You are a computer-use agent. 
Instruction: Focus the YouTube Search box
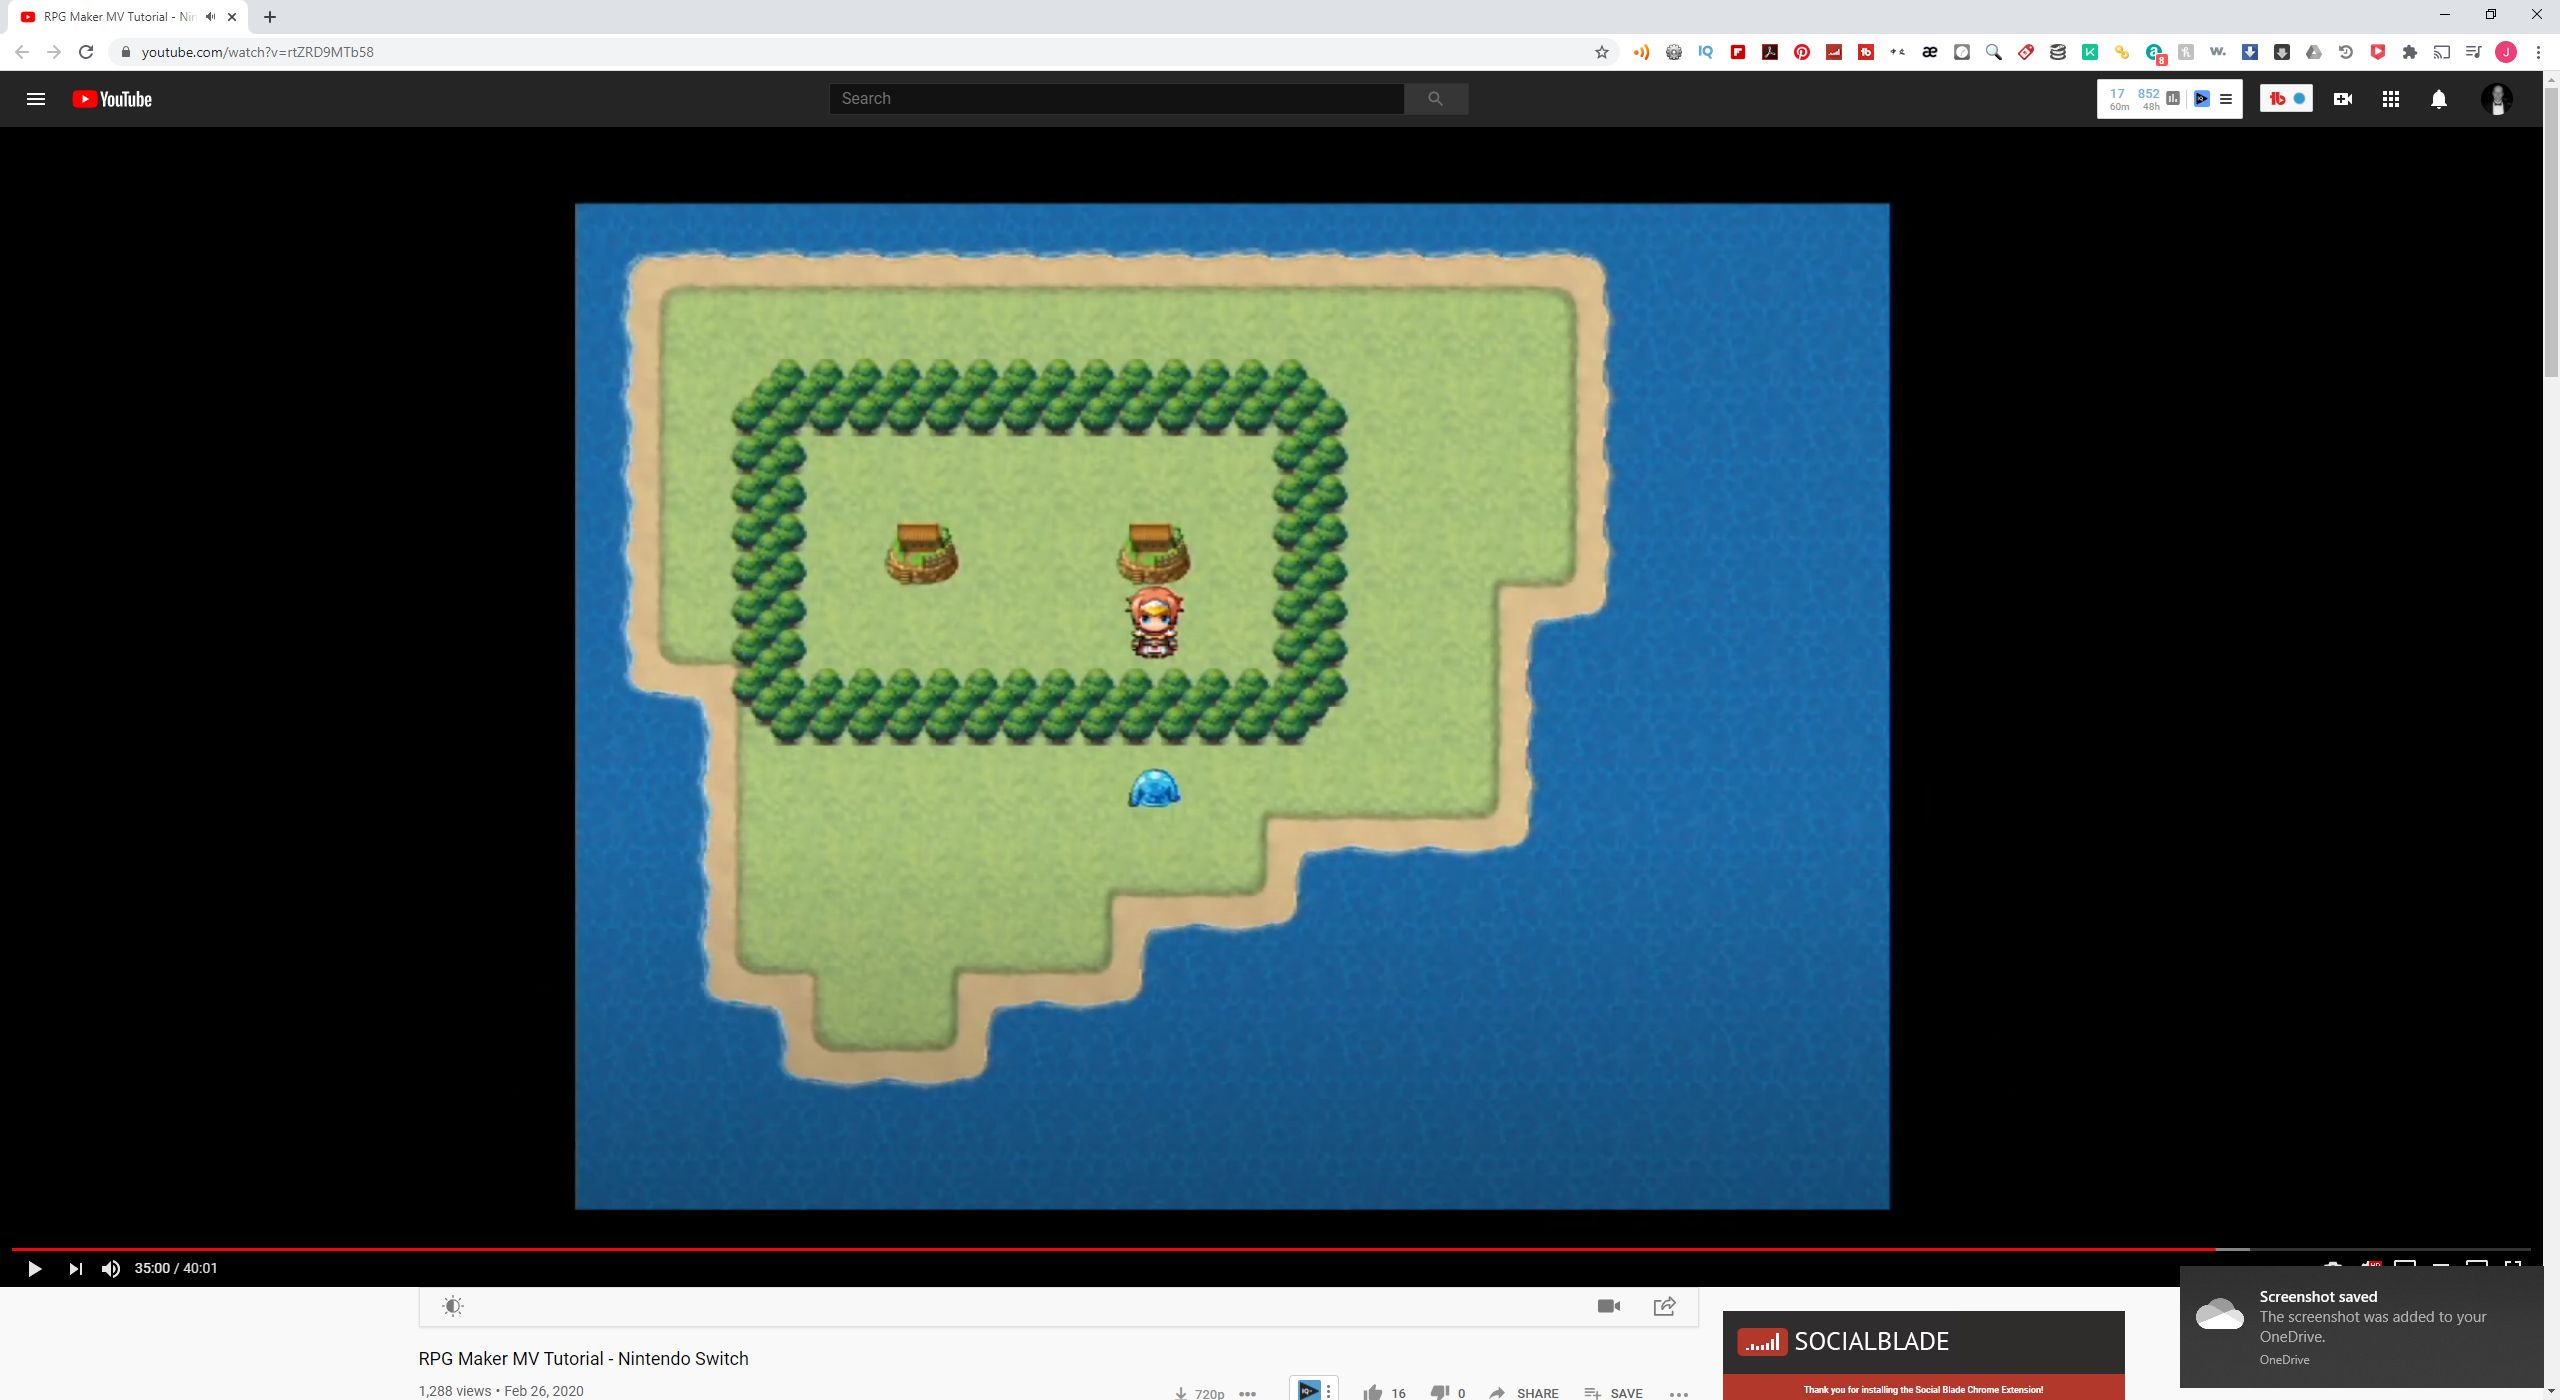click(1117, 99)
